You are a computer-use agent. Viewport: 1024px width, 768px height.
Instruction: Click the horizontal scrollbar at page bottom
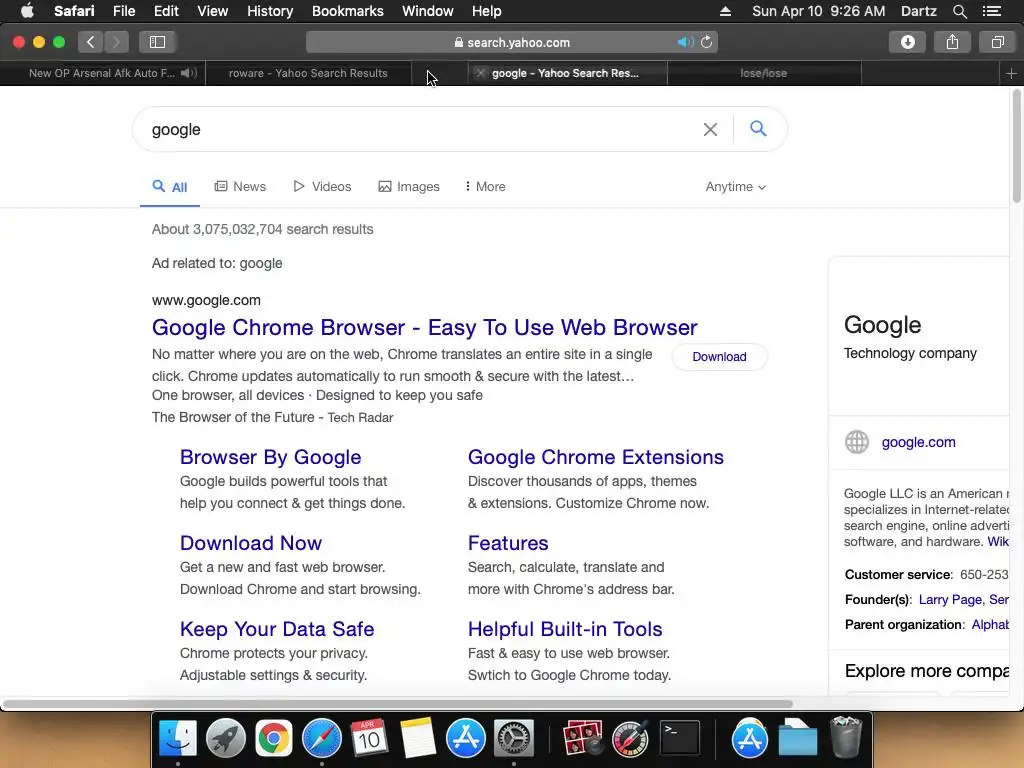pos(398,704)
